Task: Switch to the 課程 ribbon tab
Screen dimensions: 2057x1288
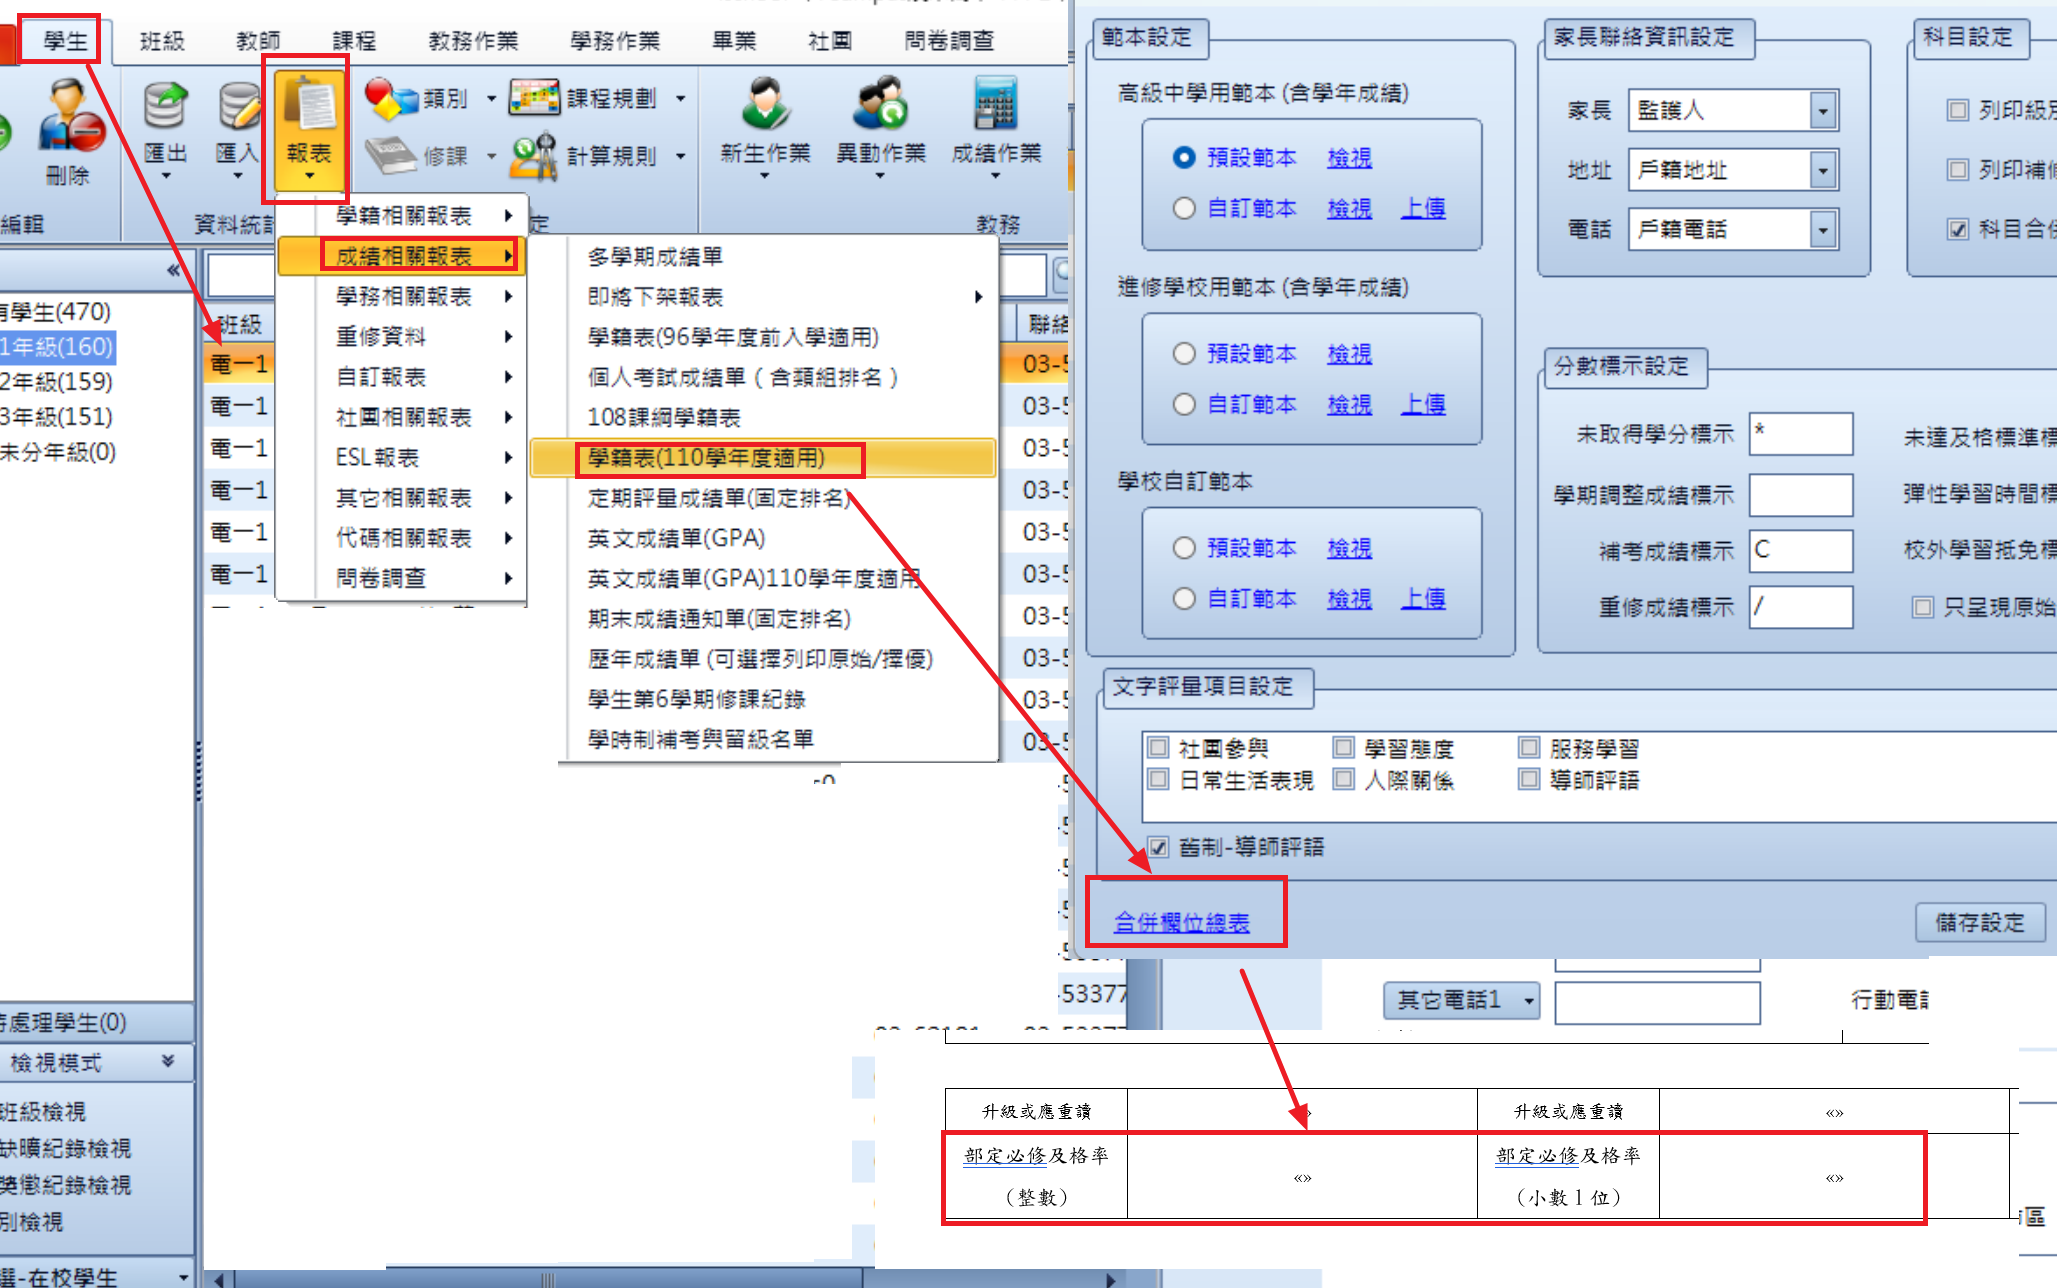Action: click(354, 41)
